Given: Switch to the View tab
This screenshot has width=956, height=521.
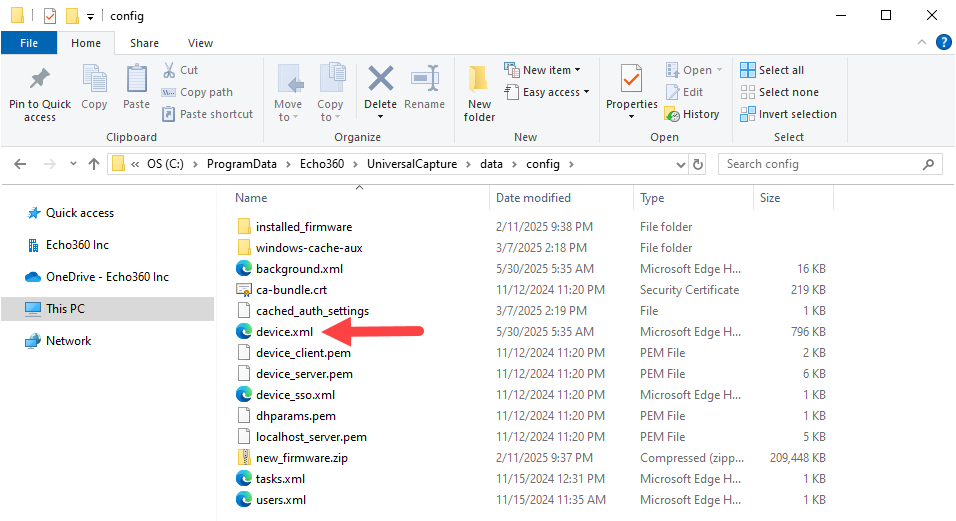Looking at the screenshot, I should point(201,43).
